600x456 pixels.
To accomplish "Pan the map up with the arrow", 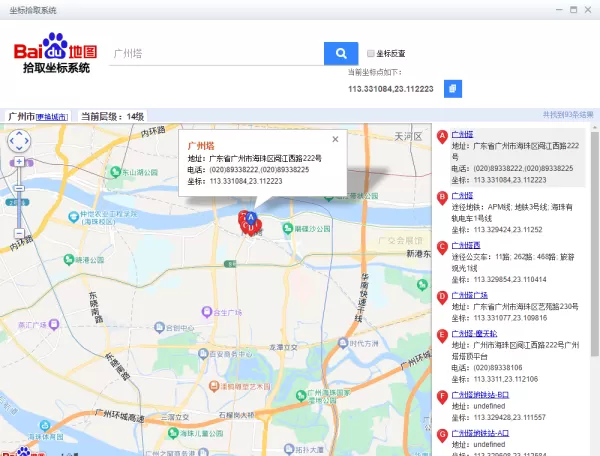I will point(19,134).
